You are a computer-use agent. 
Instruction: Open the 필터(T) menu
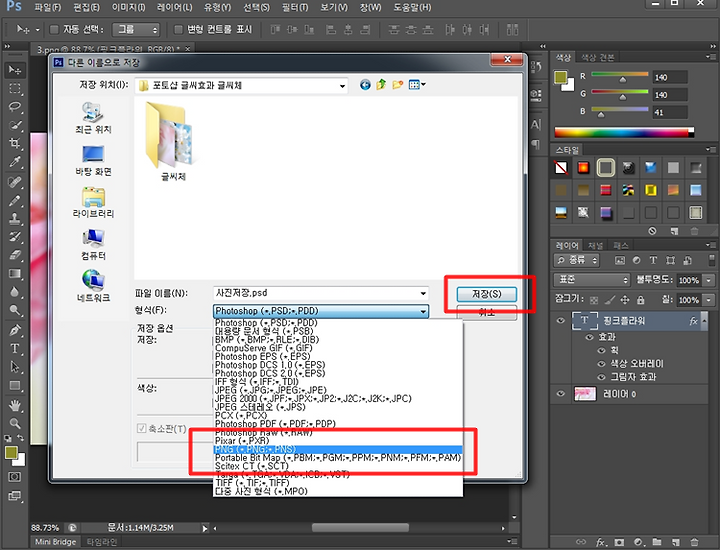point(295,7)
